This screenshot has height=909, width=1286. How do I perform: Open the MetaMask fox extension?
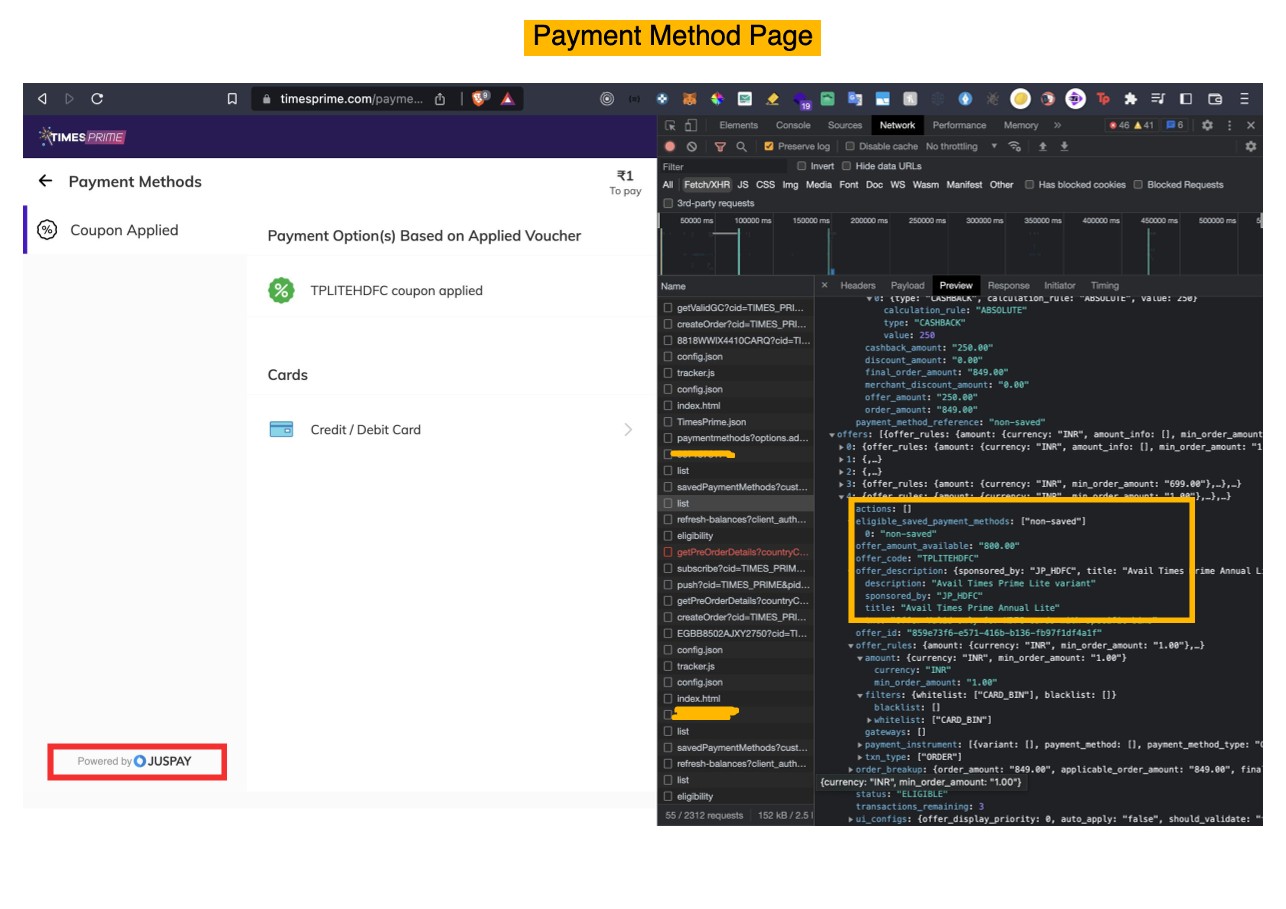(689, 99)
